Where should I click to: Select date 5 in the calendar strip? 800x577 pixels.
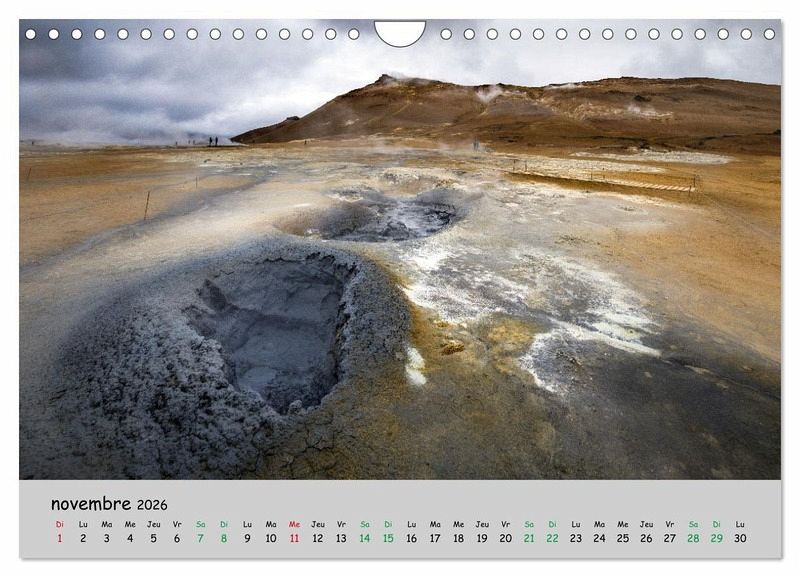tap(154, 538)
